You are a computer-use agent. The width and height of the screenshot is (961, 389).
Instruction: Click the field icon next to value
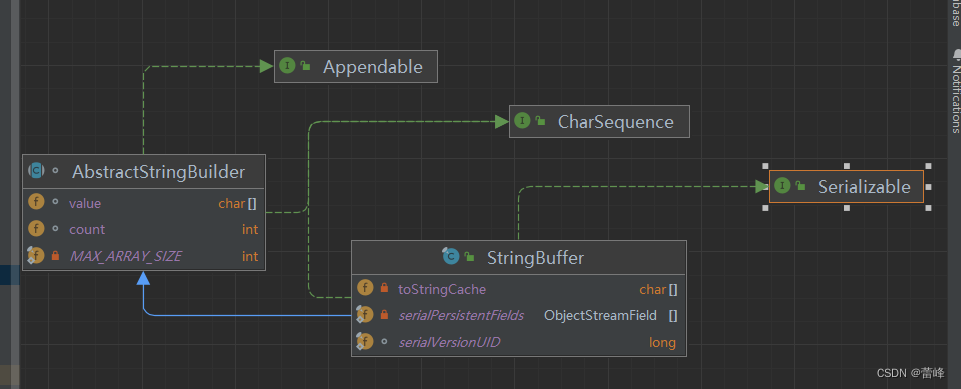click(x=36, y=203)
